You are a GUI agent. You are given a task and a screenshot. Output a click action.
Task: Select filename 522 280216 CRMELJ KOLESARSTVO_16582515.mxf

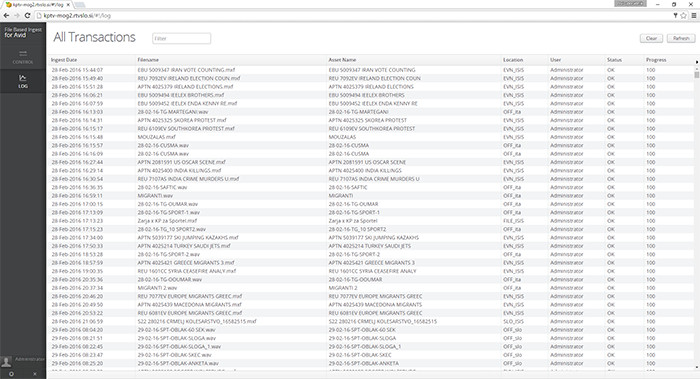pos(197,321)
